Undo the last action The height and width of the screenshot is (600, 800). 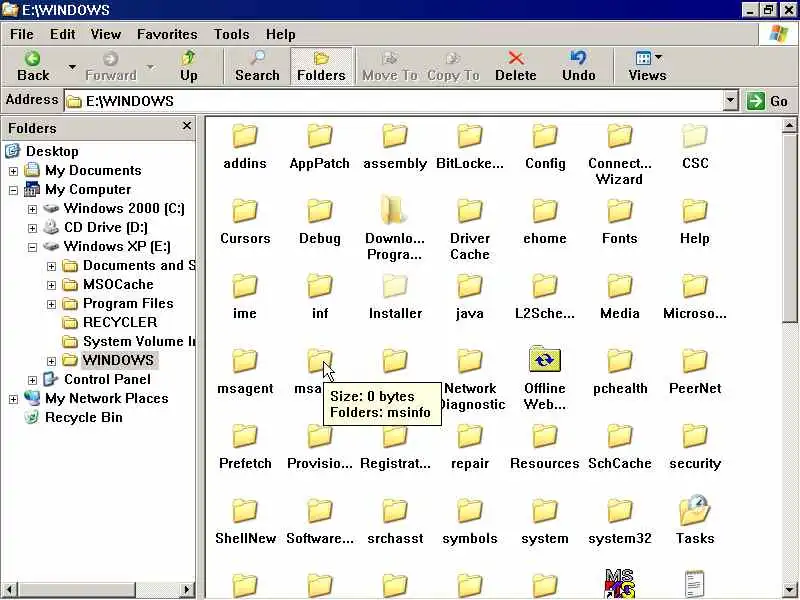pyautogui.click(x=579, y=66)
